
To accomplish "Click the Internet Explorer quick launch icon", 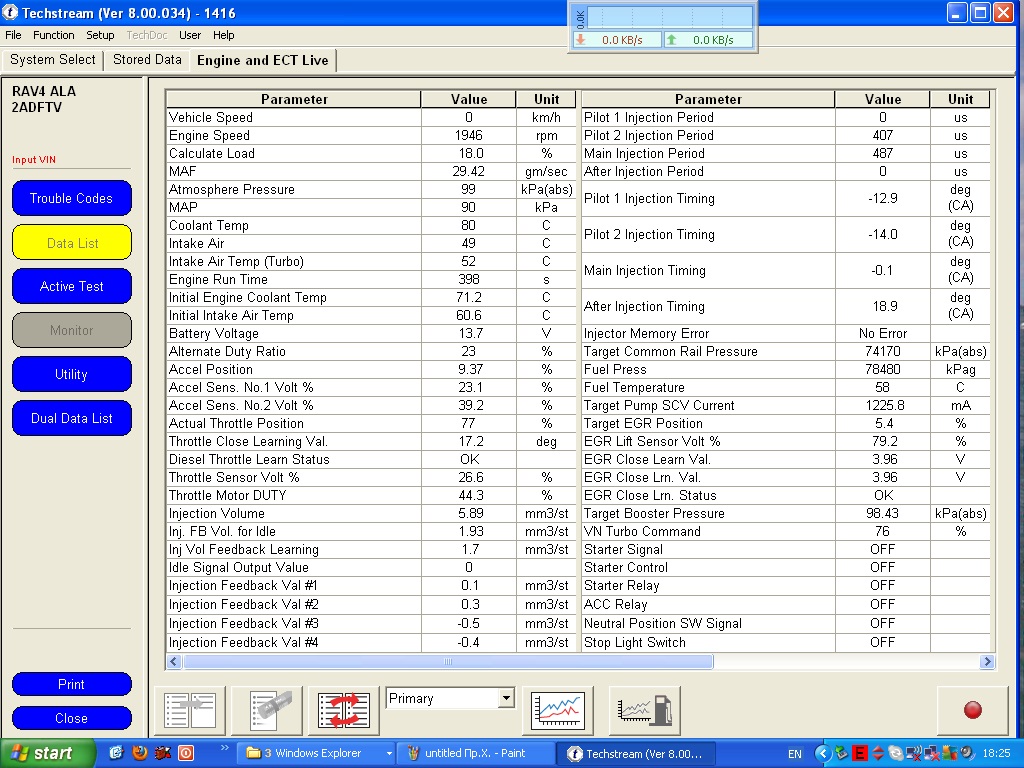I will (116, 753).
